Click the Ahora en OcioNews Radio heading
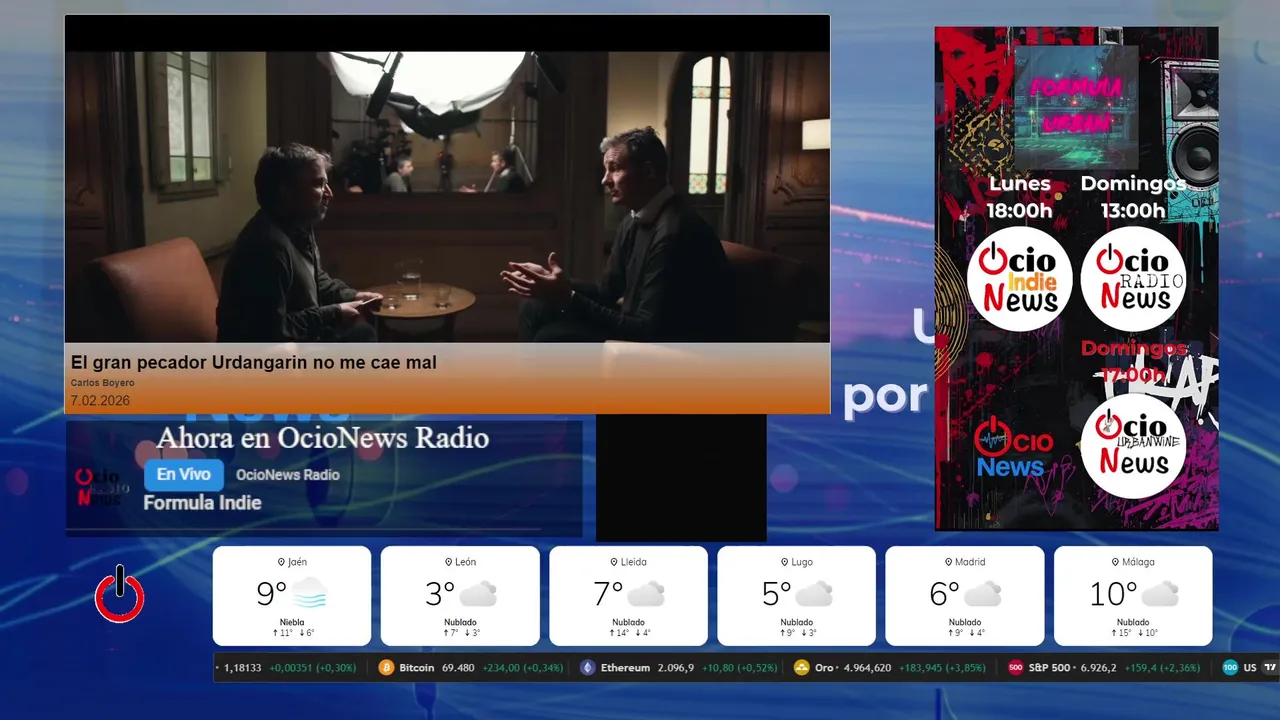 [323, 438]
